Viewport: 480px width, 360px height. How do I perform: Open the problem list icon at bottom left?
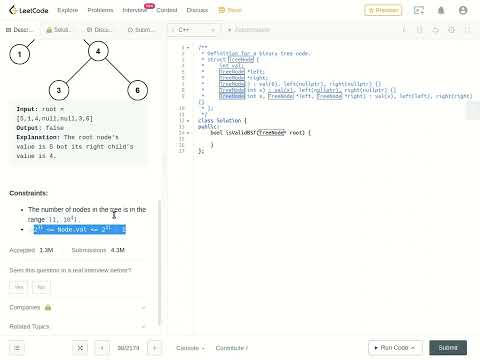[x=17, y=348]
